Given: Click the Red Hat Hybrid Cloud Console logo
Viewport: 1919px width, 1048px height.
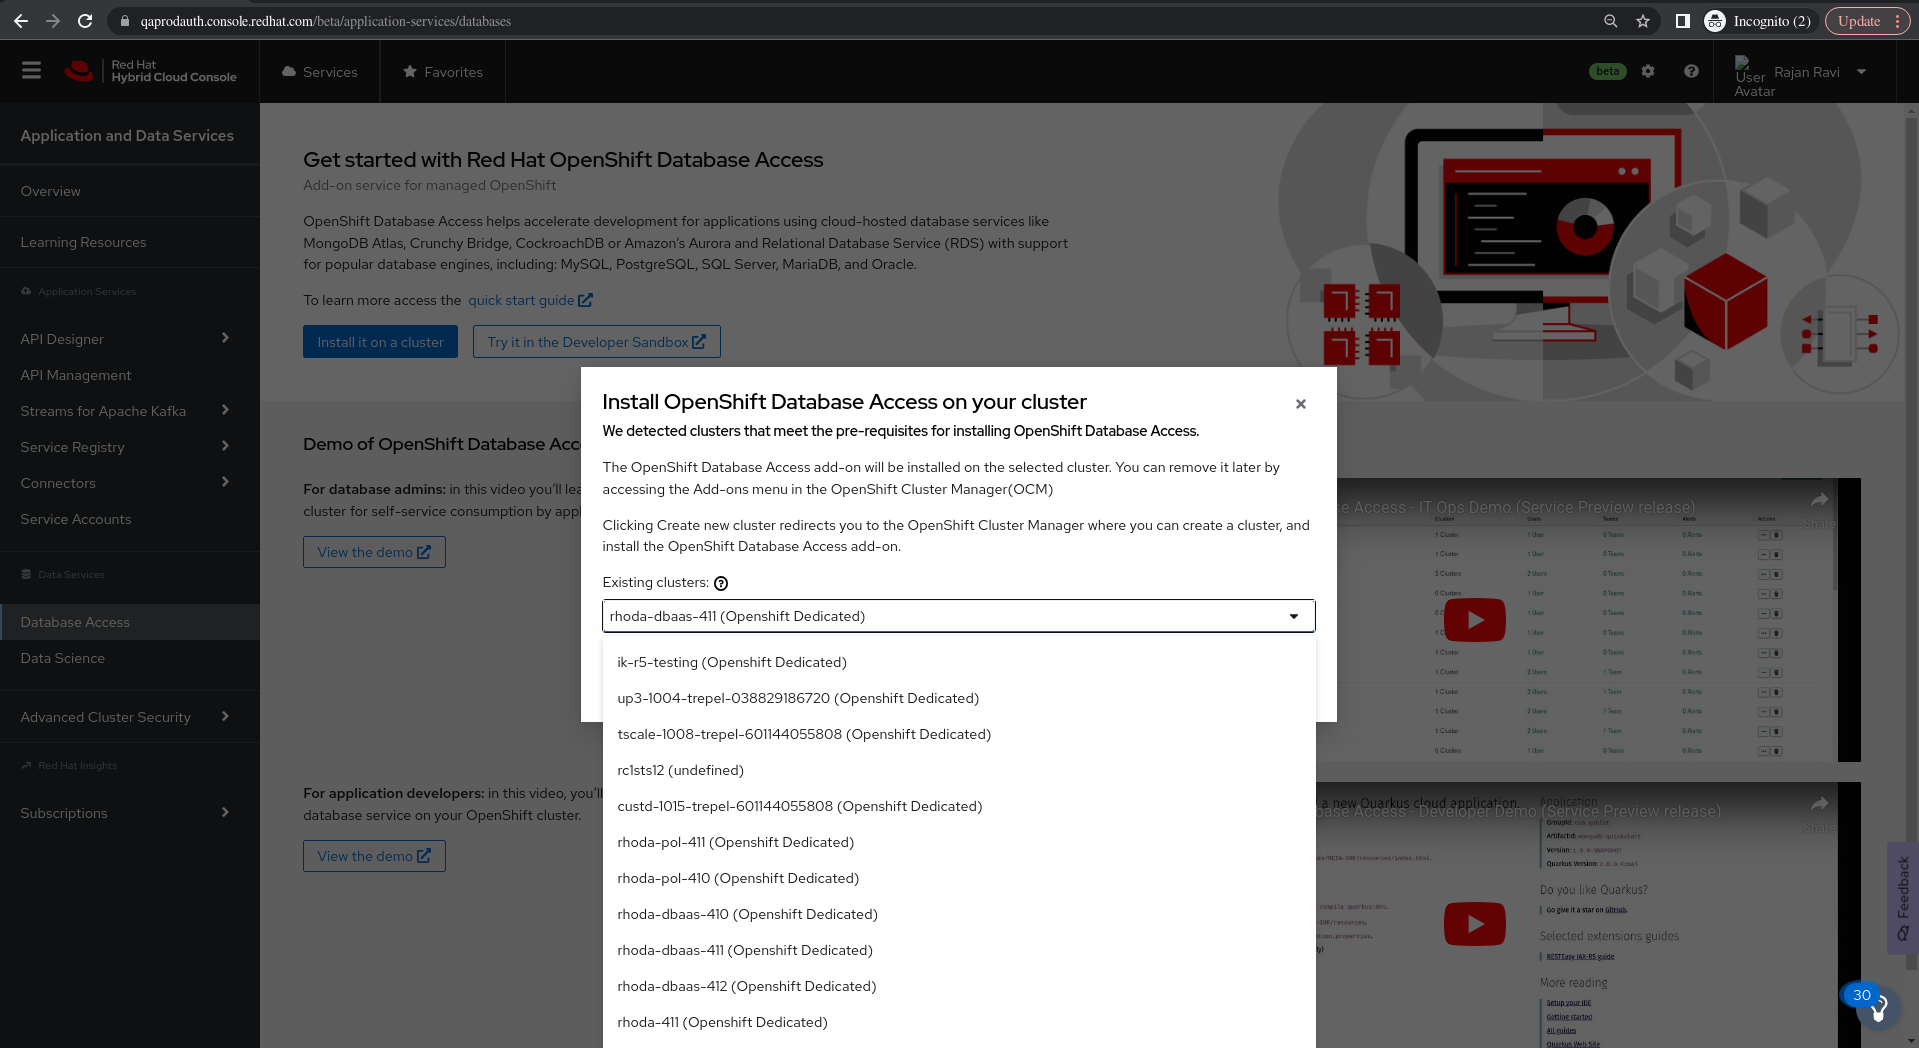Looking at the screenshot, I should (150, 71).
